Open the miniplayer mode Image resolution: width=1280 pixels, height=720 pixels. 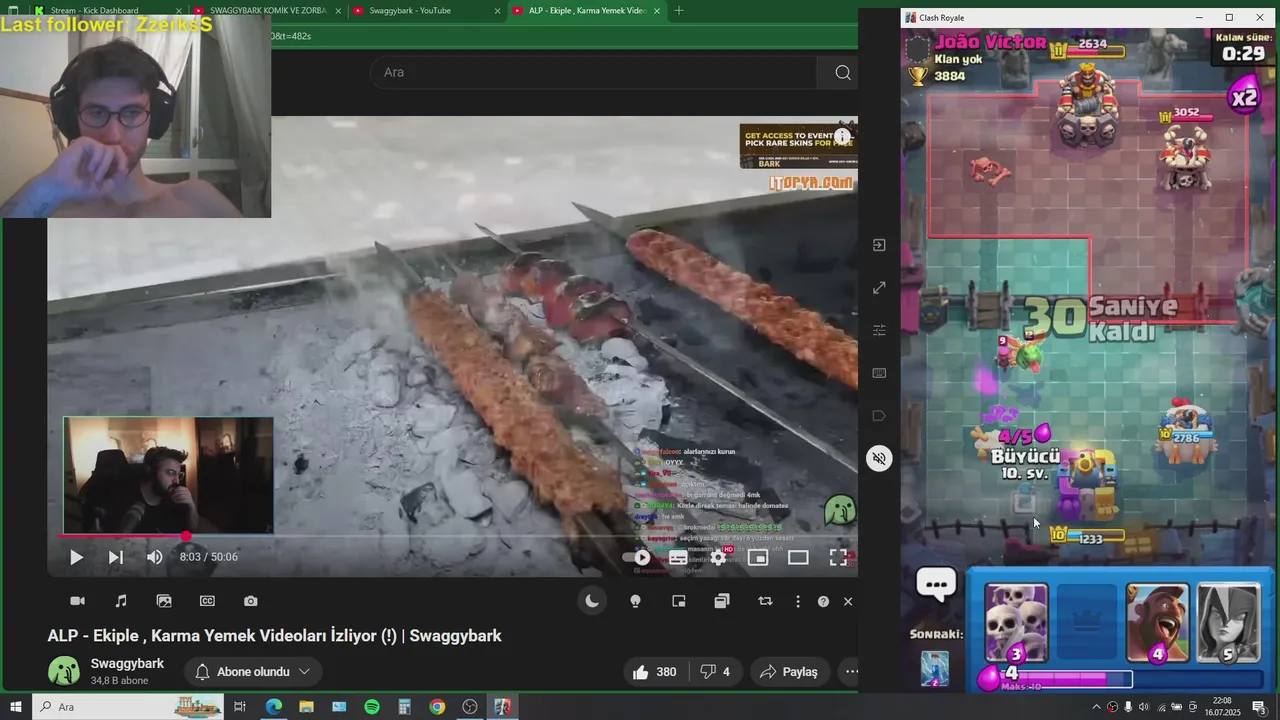pos(758,558)
